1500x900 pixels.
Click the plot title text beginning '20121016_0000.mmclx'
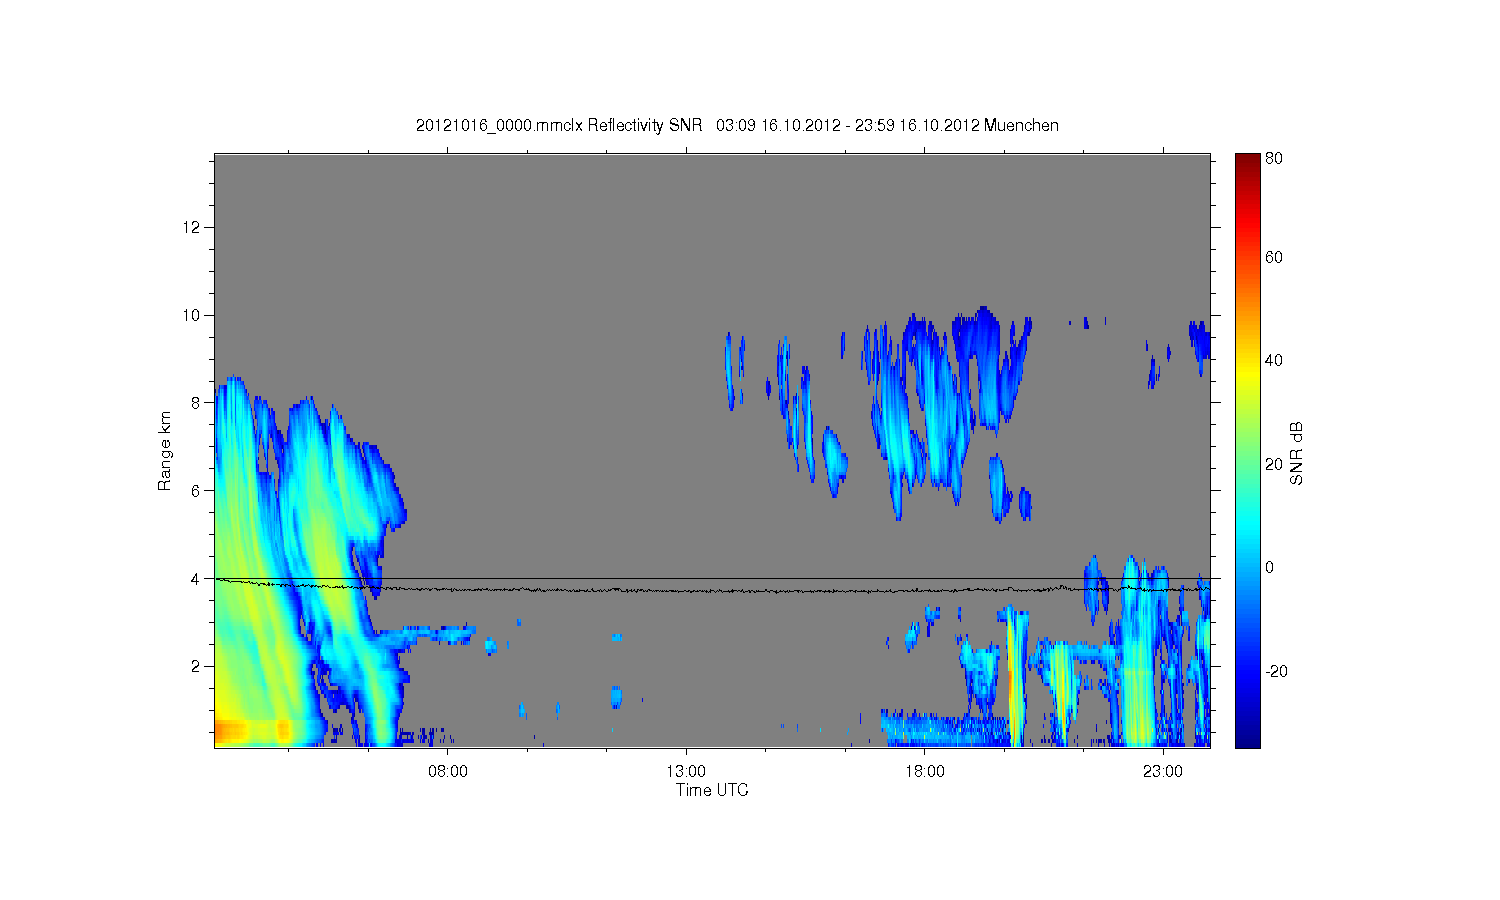pos(737,125)
